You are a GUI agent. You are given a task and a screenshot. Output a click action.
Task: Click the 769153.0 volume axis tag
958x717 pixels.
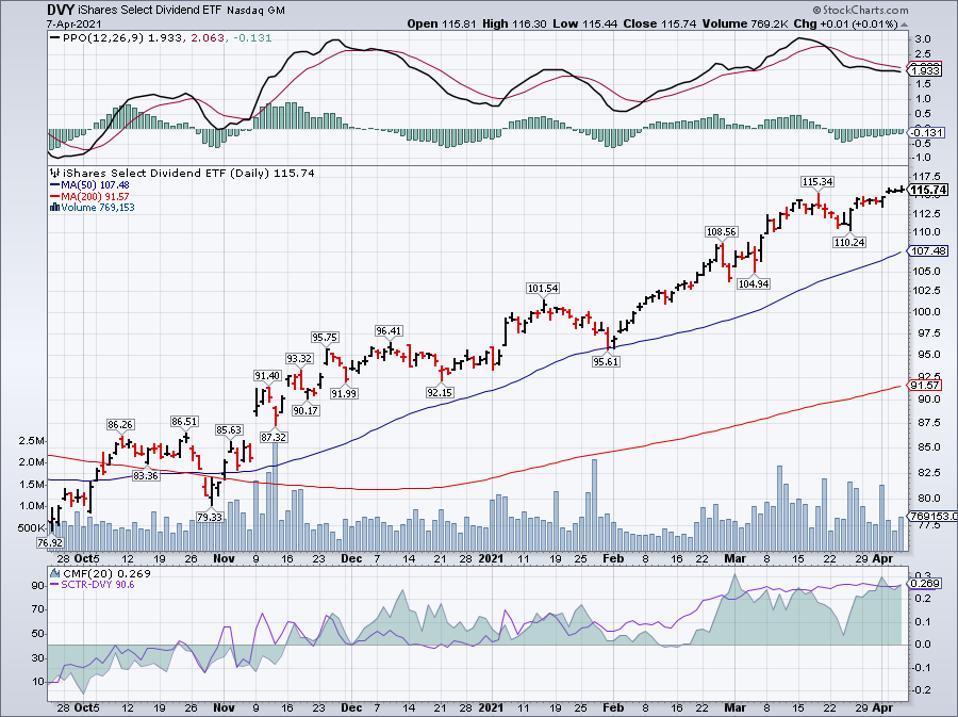[933, 516]
